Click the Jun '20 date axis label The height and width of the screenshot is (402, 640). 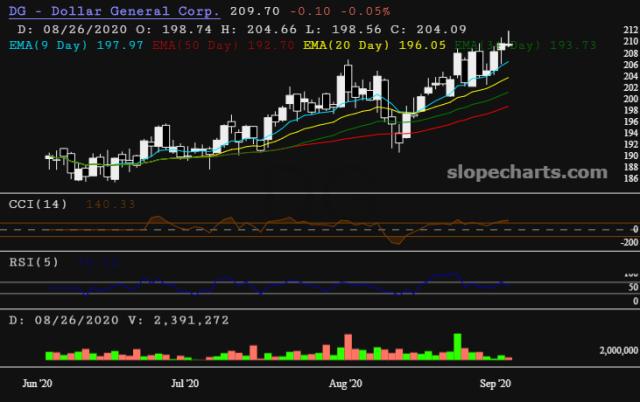[37, 383]
